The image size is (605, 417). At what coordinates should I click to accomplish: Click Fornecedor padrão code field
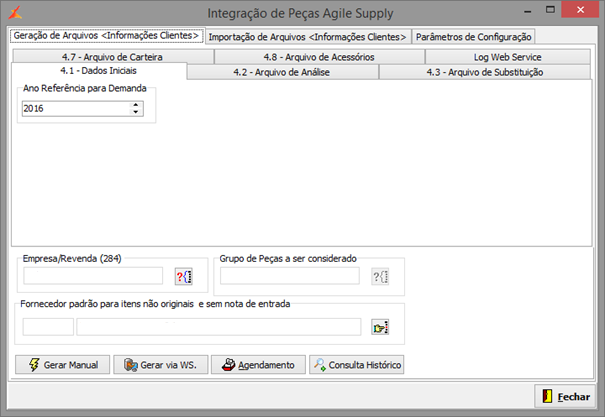[48, 327]
